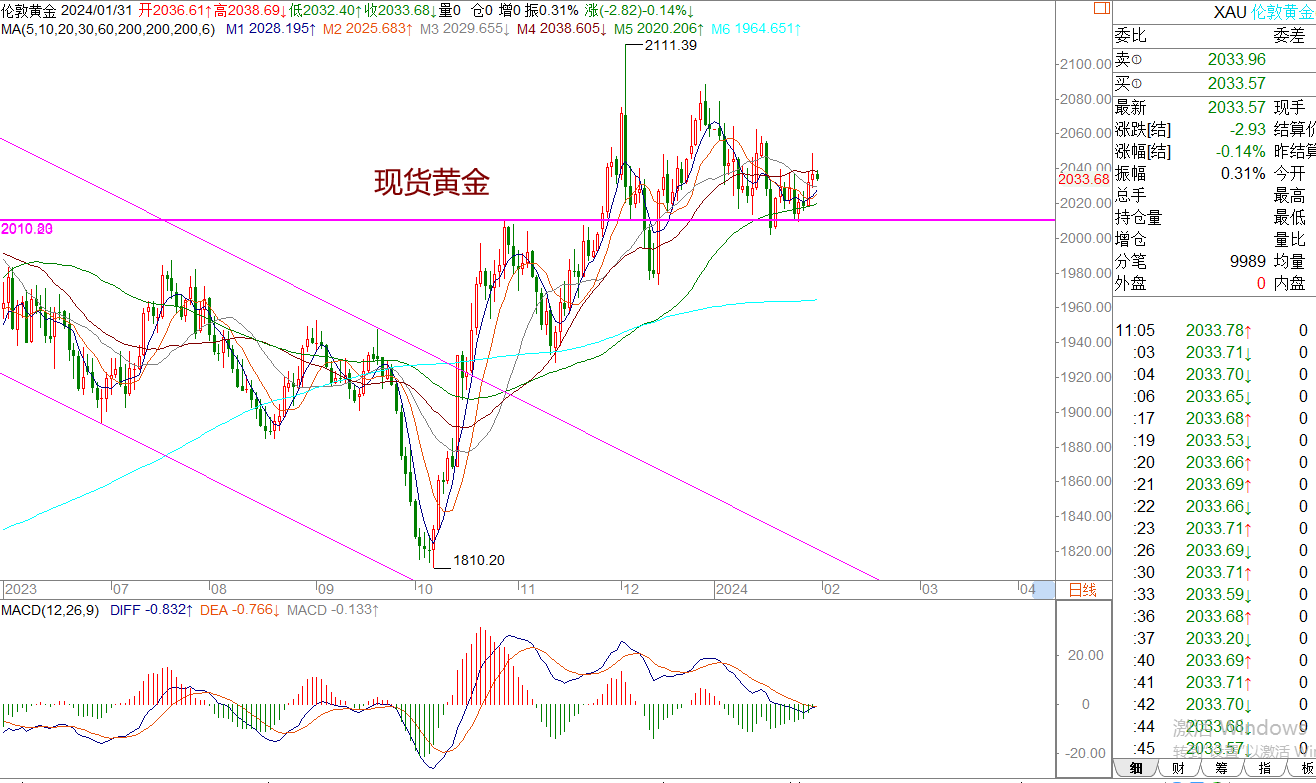
Task: Open the 日线 period selector
Action: (x=1083, y=590)
